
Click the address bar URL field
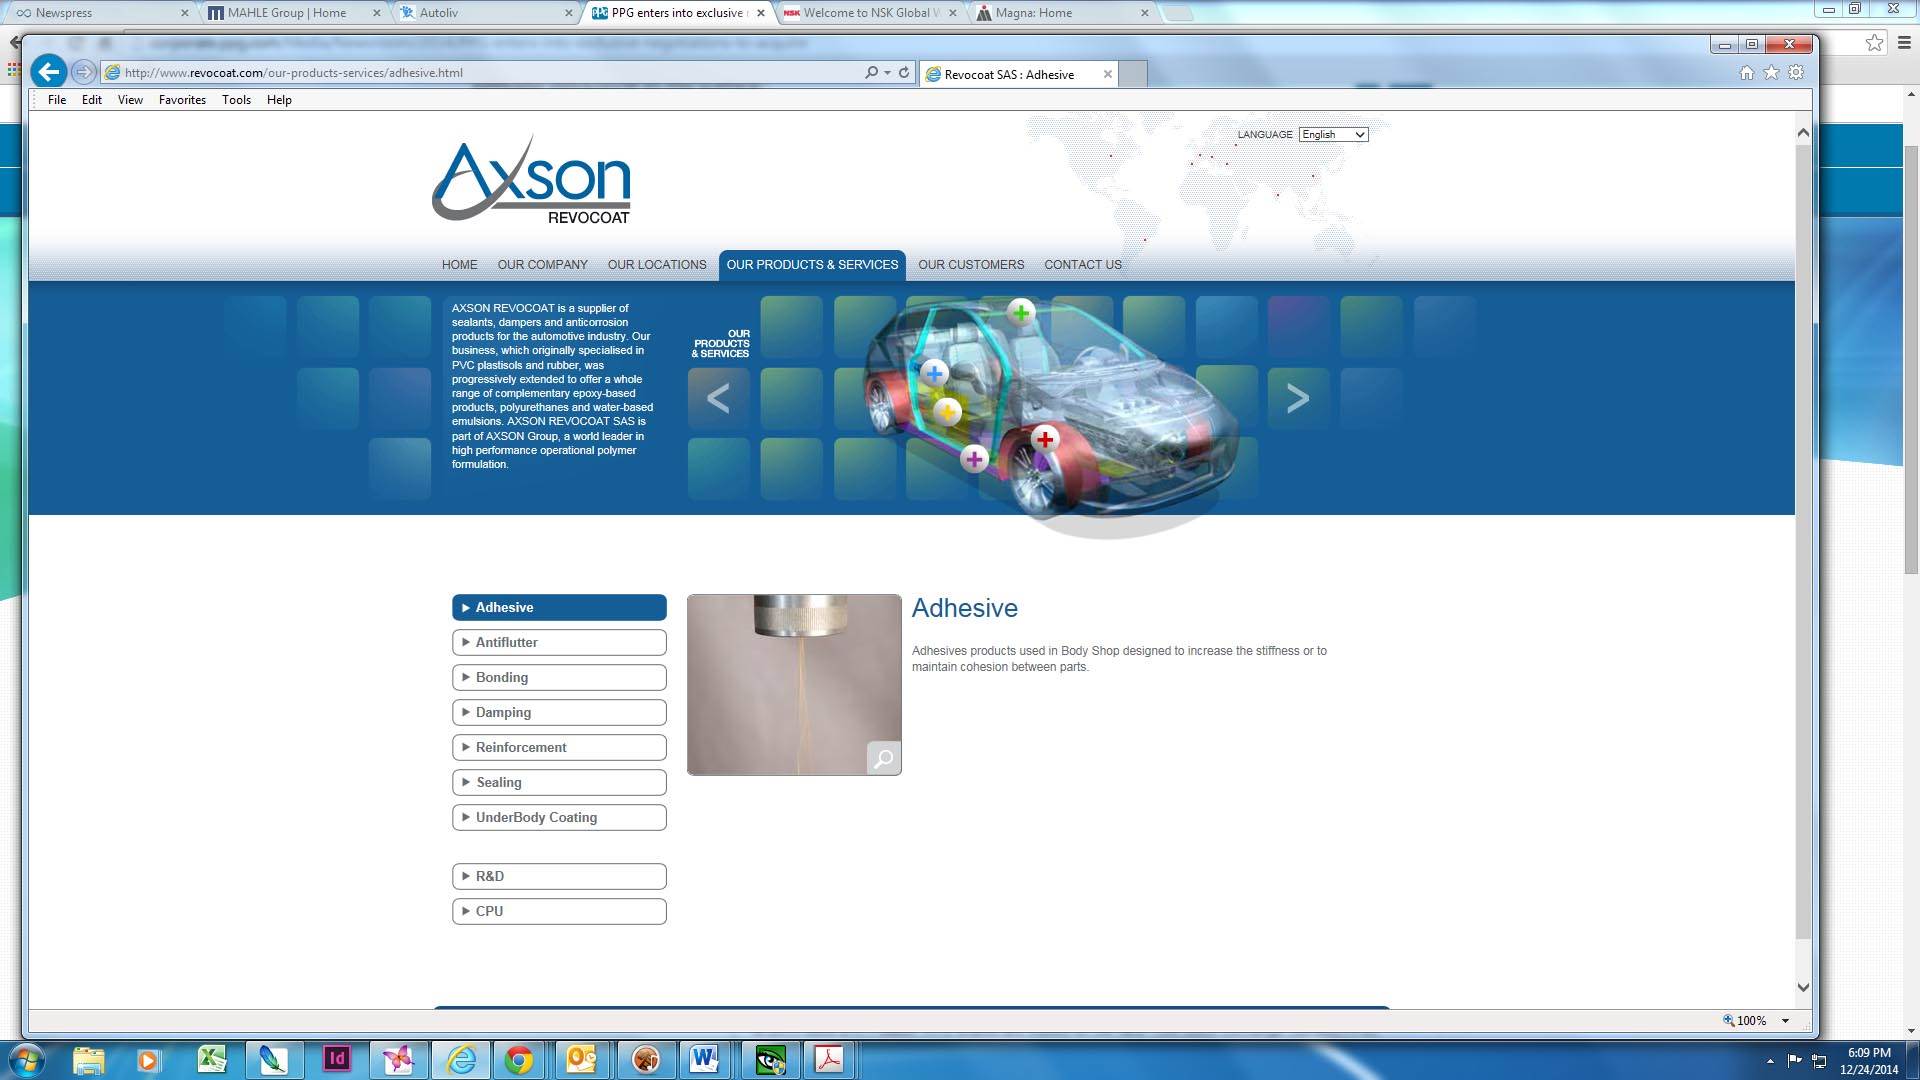(x=480, y=73)
